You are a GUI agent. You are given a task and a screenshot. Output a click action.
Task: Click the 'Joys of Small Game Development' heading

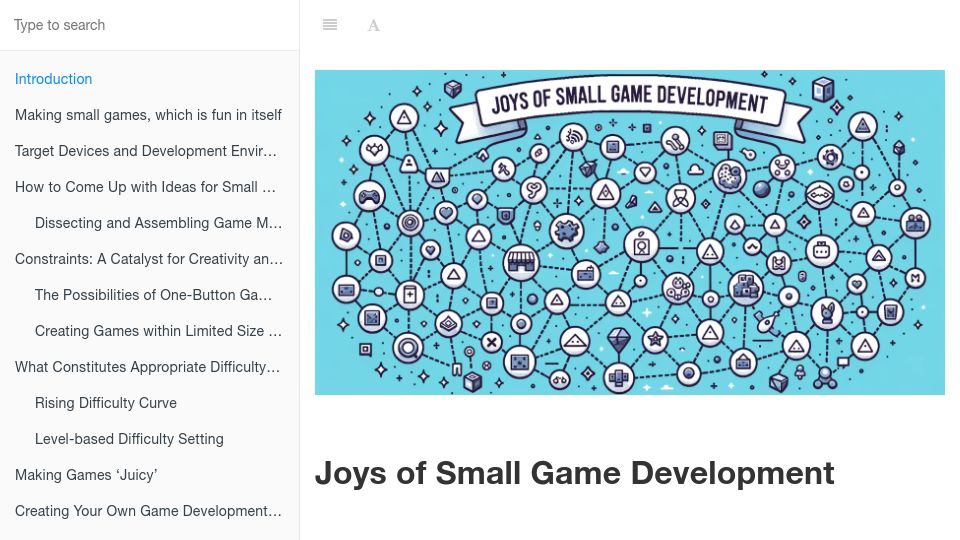(574, 473)
